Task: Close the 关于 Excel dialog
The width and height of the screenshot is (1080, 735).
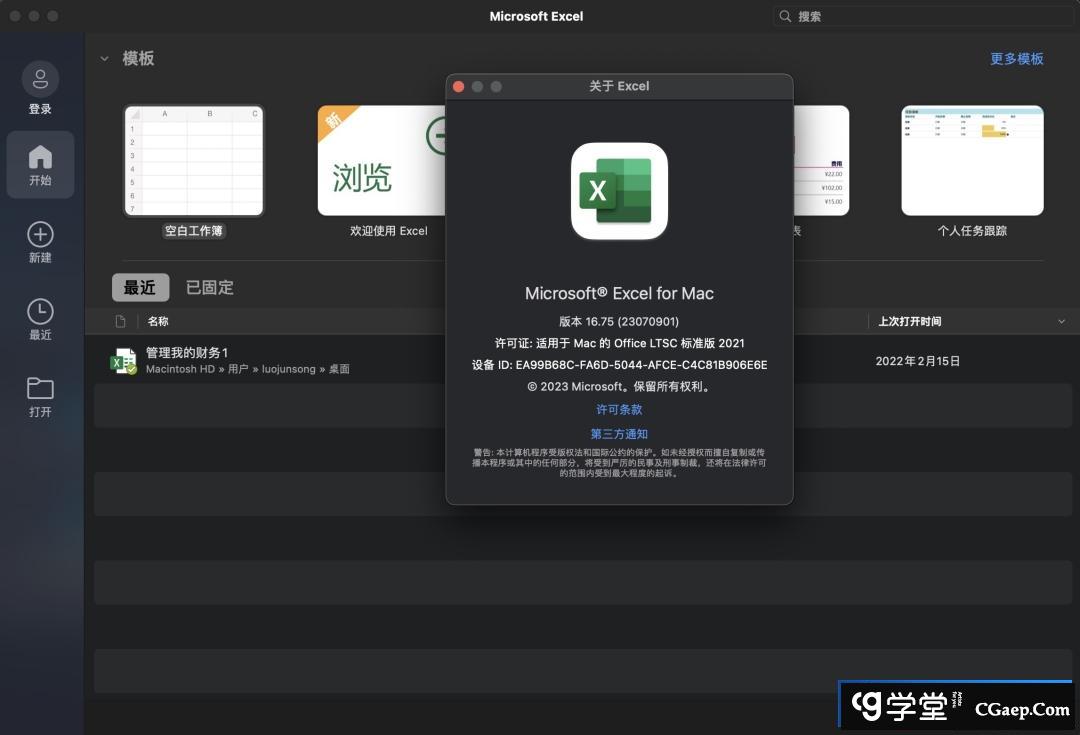Action: tap(459, 87)
